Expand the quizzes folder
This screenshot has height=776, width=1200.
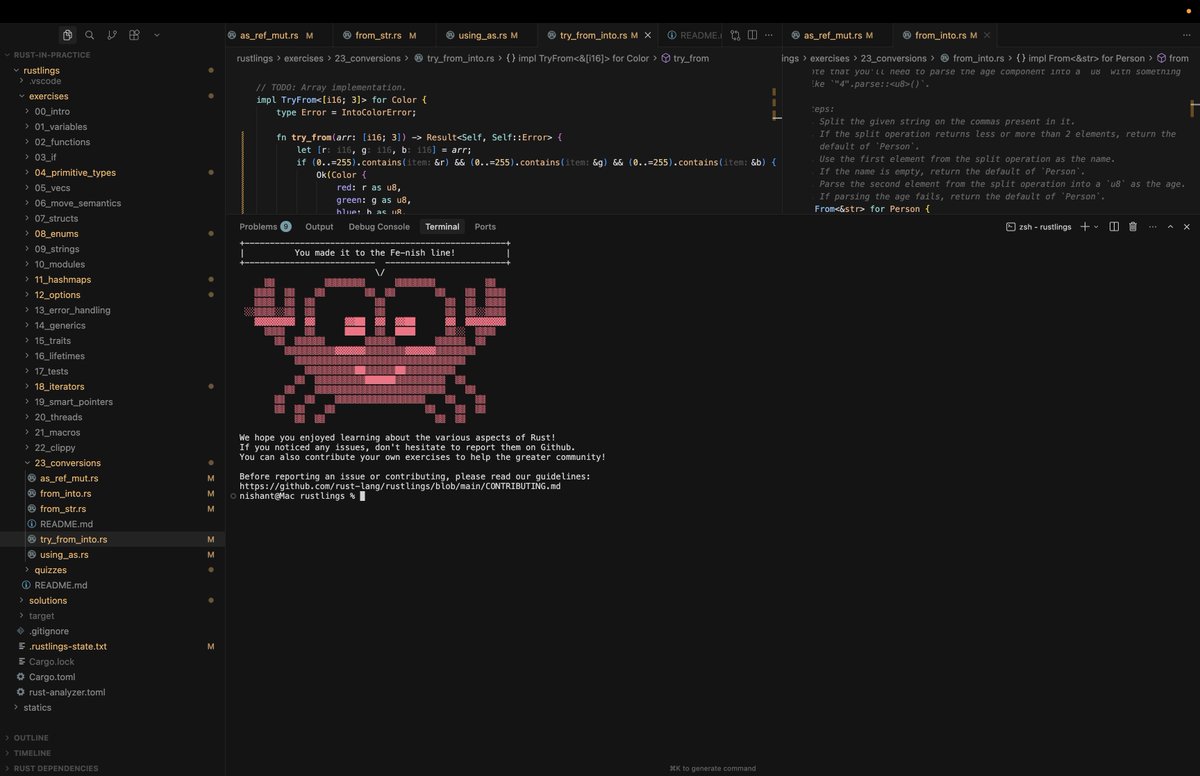tap(50, 570)
